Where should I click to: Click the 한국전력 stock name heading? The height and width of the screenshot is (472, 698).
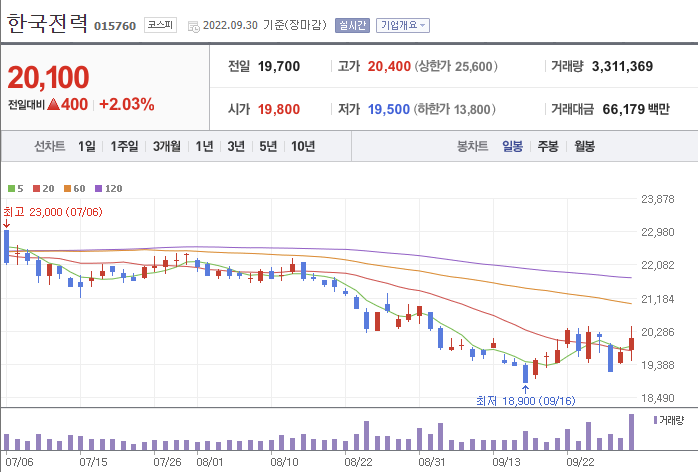[x=47, y=23]
